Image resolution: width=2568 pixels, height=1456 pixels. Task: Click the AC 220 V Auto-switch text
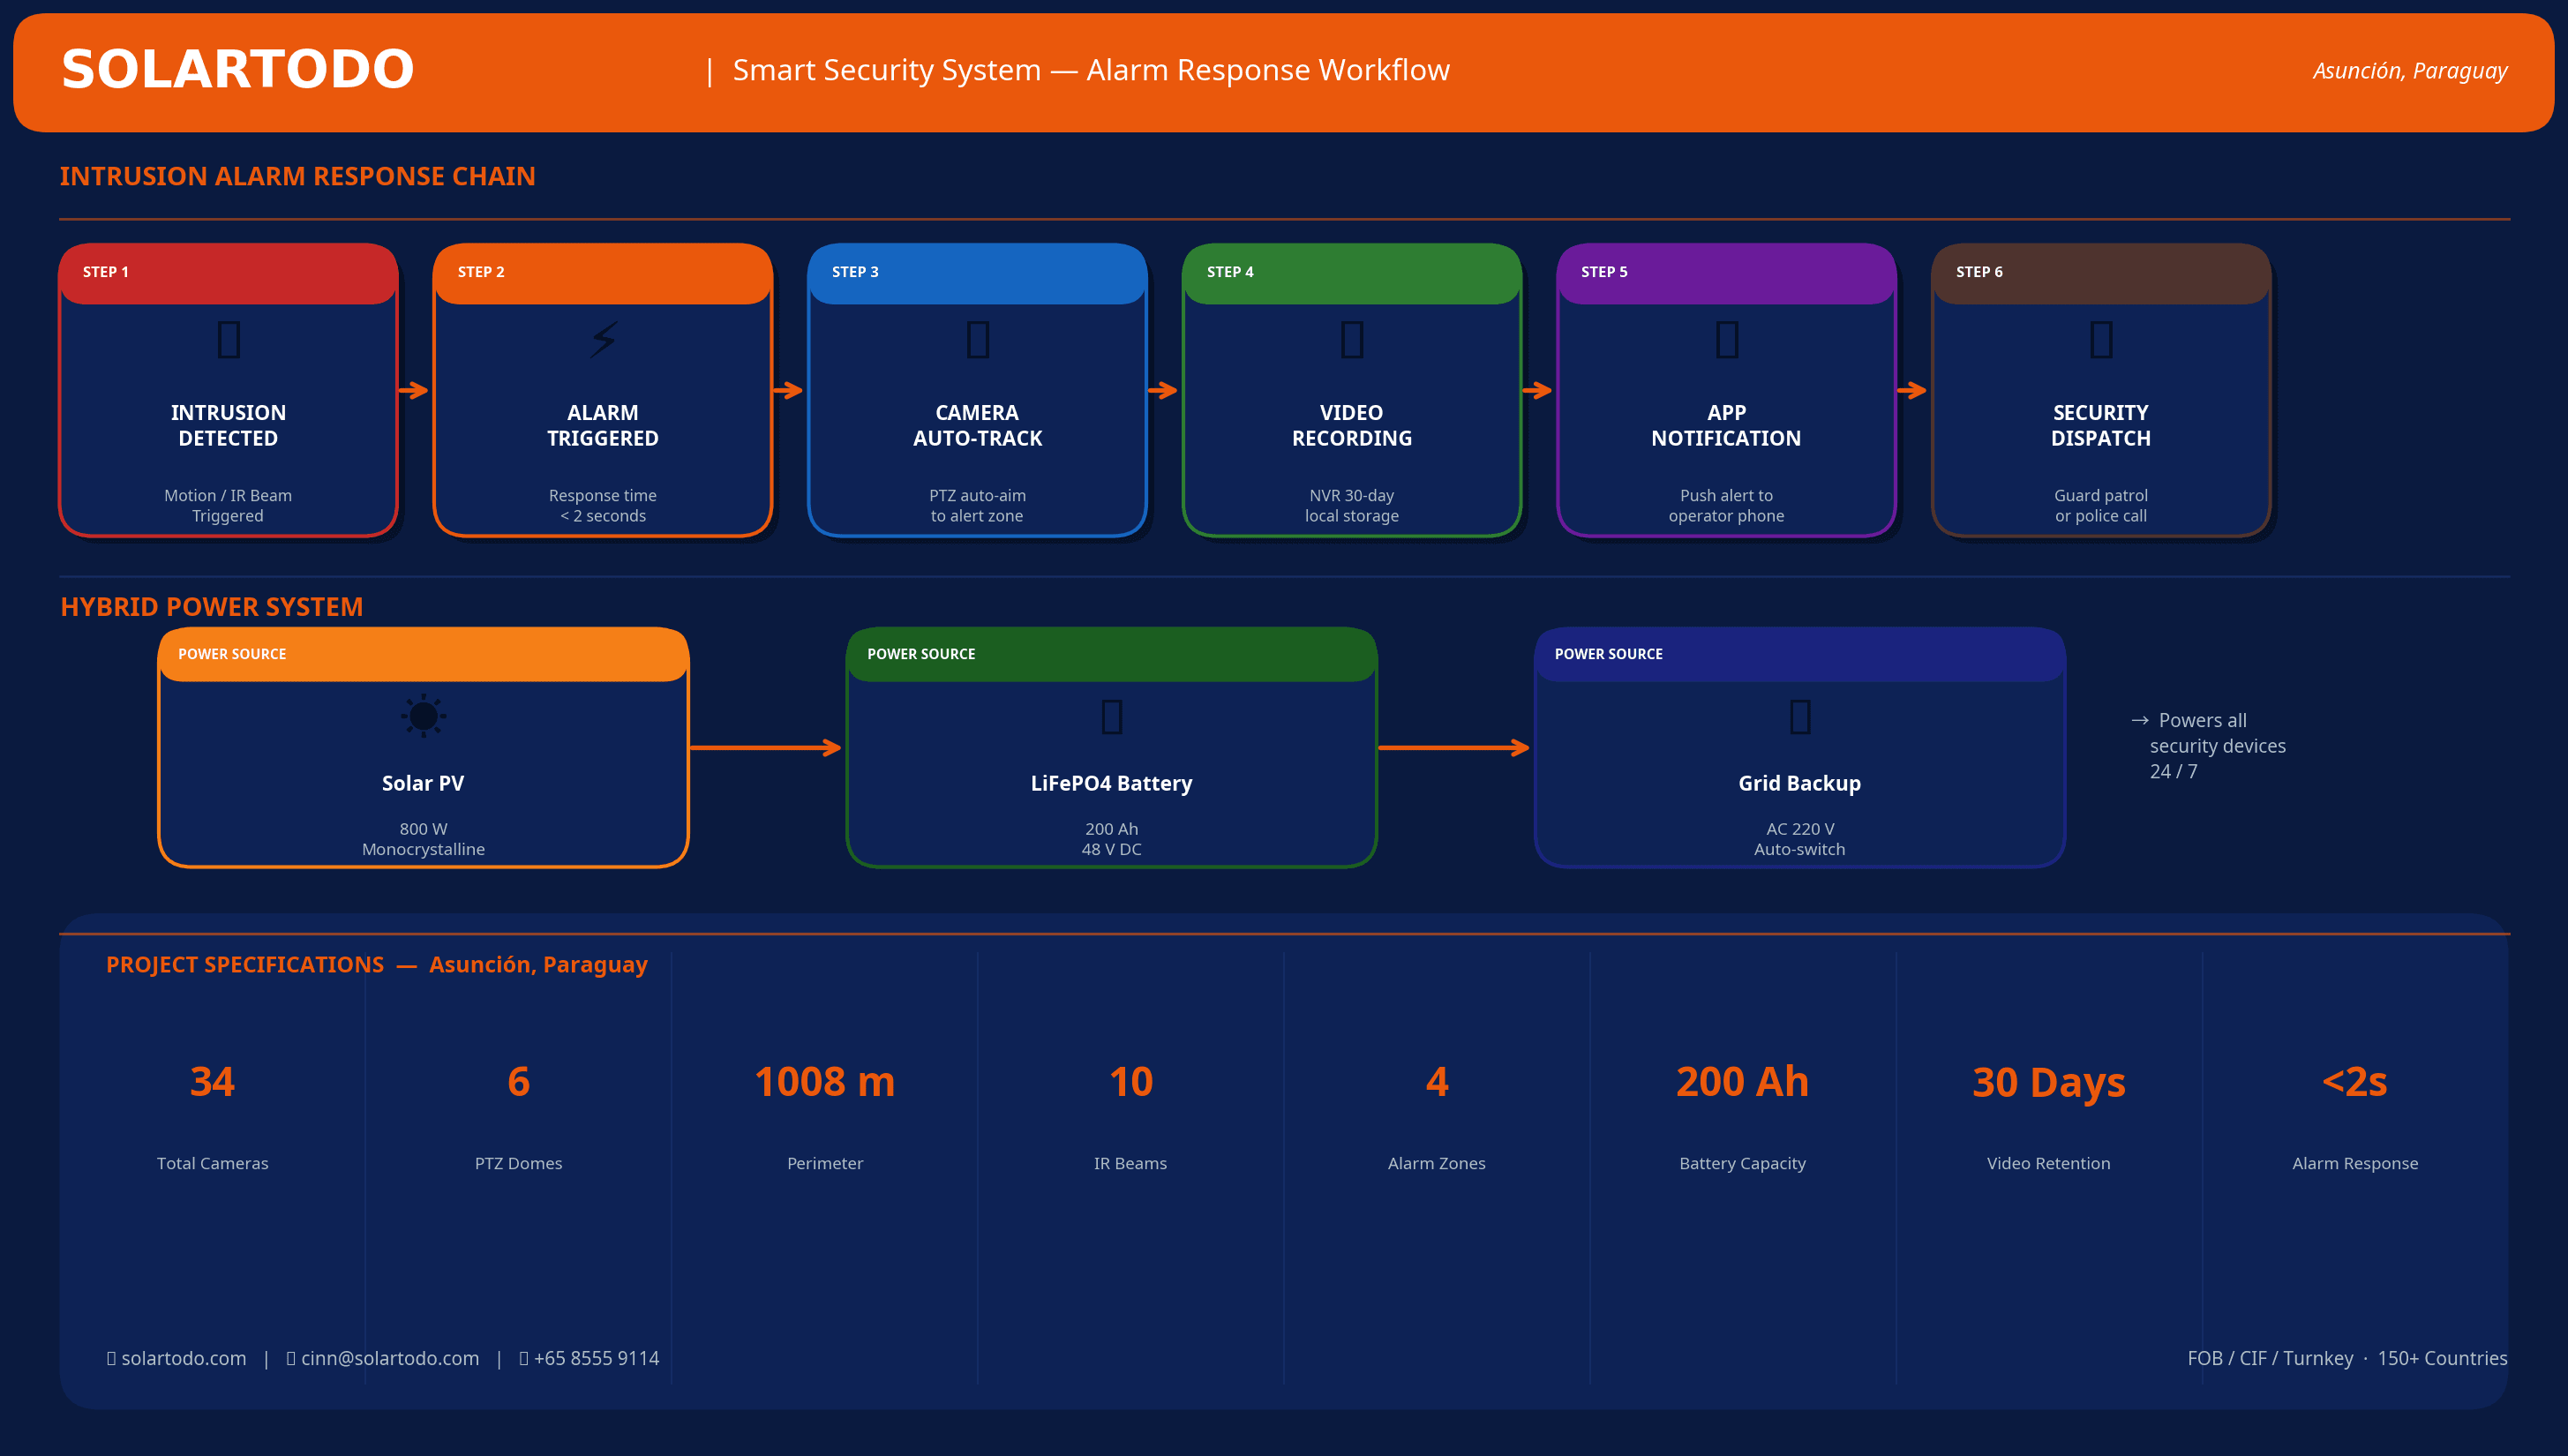pyautogui.click(x=1799, y=839)
